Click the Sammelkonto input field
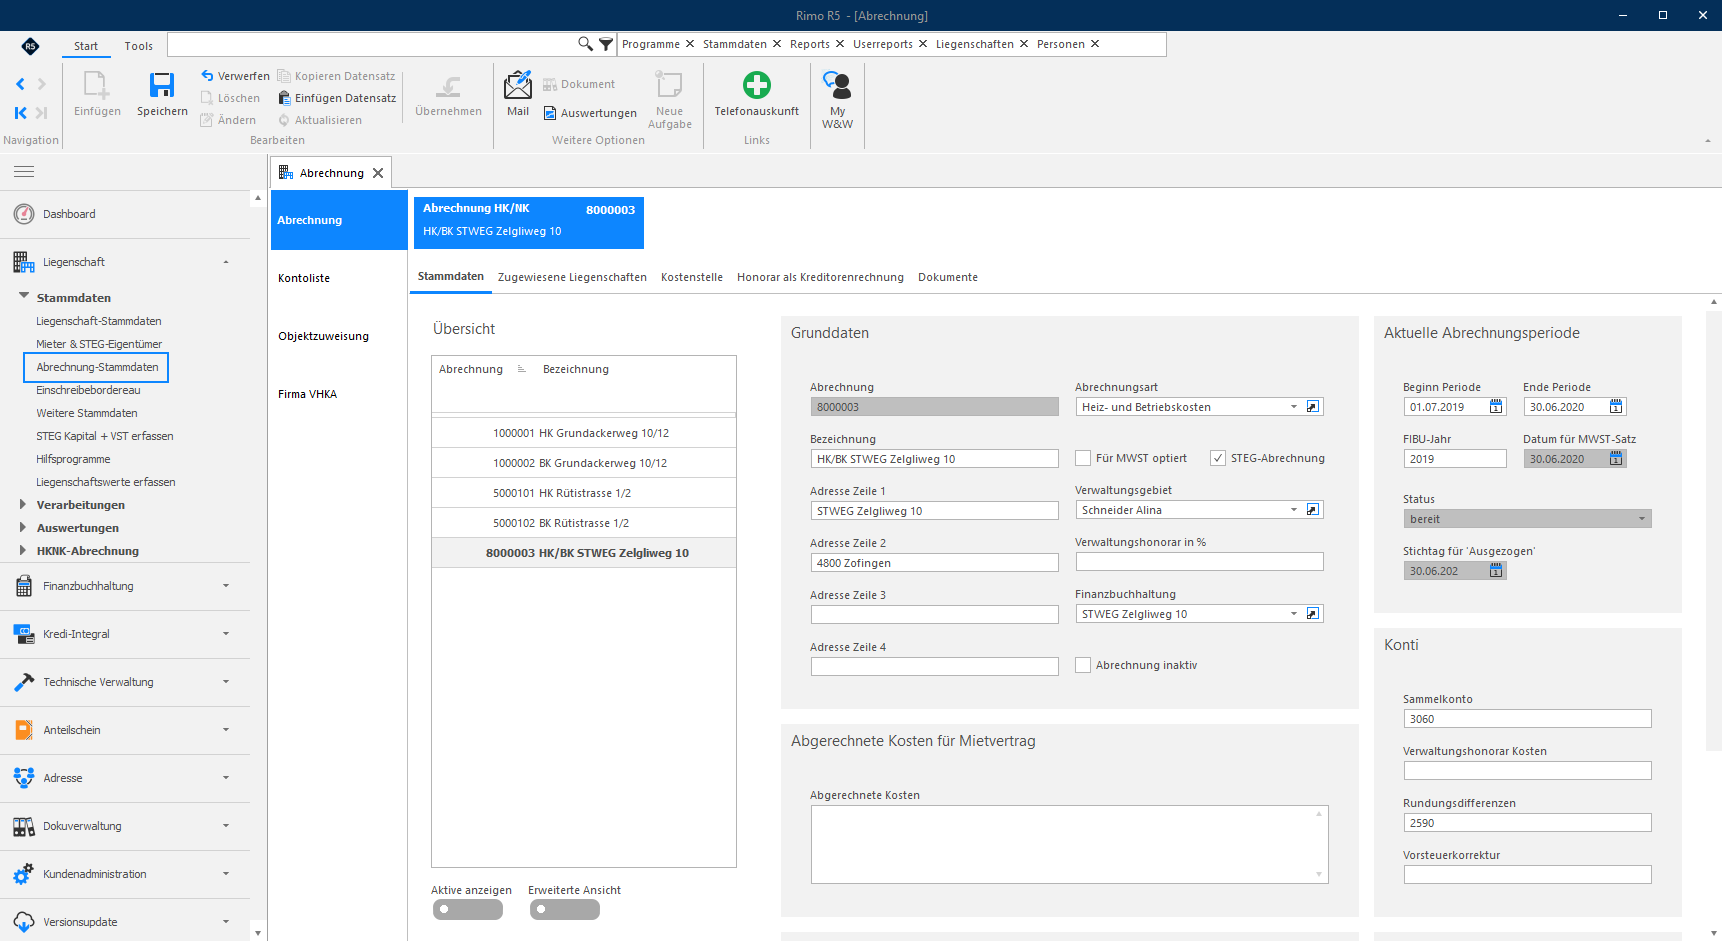The image size is (1722, 941). tap(1527, 719)
